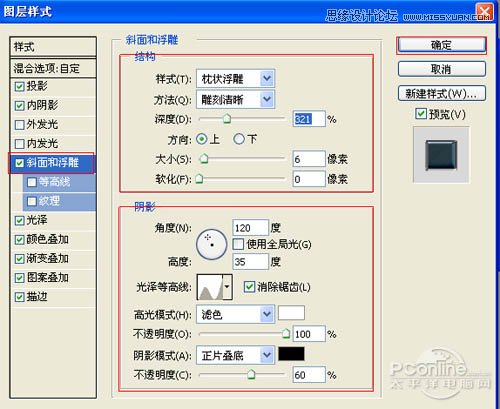Select the 纹理 sub-entry label
500x409 pixels.
49,201
